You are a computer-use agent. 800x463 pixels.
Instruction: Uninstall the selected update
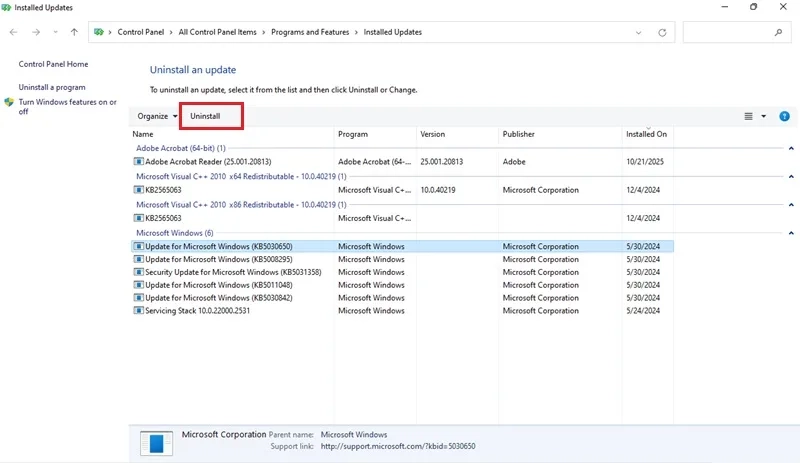coord(205,116)
